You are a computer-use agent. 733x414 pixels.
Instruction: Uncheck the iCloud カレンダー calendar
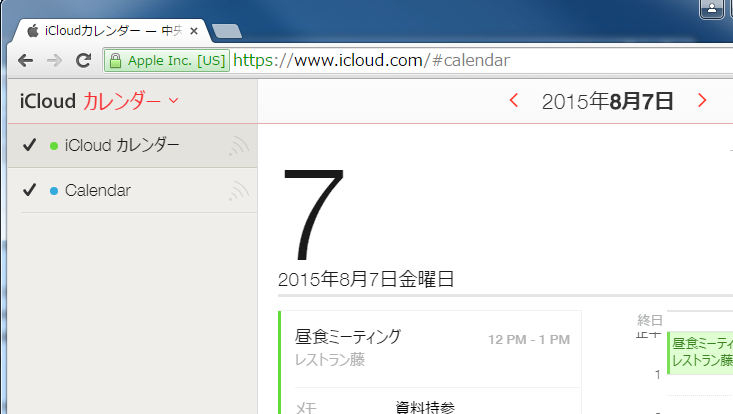(x=29, y=145)
